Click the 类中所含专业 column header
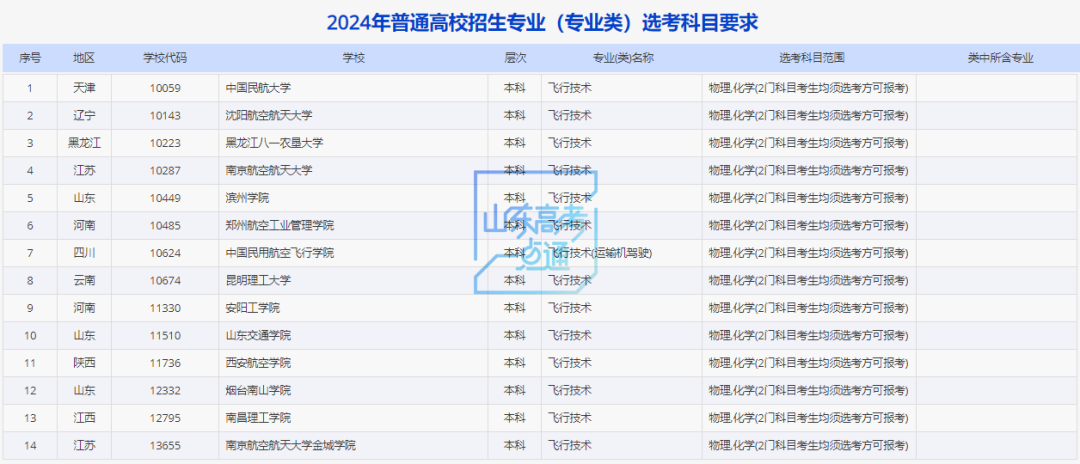This screenshot has width=1080, height=464. click(998, 58)
